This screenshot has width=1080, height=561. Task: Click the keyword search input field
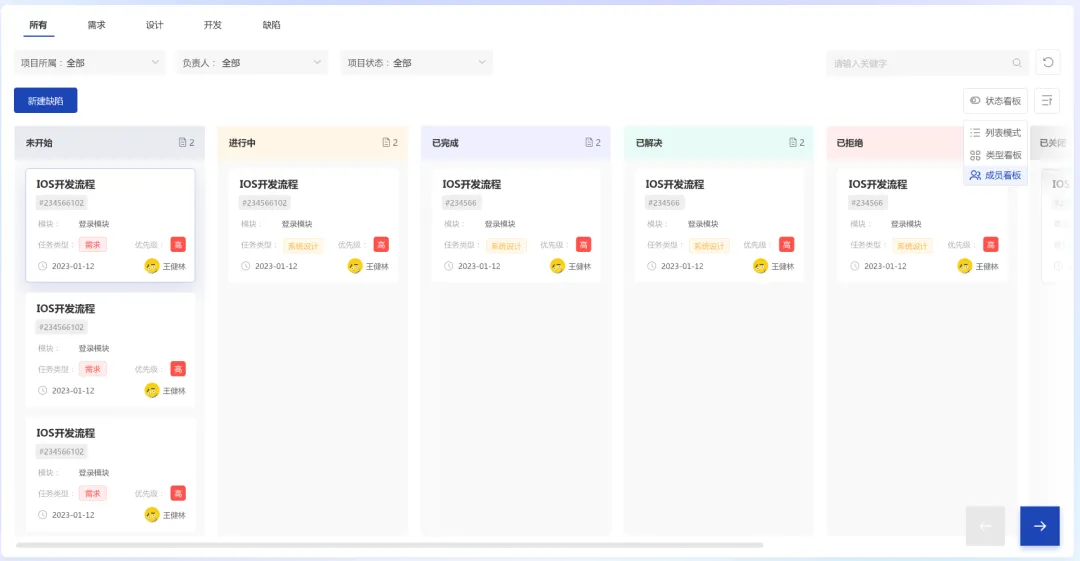tap(918, 63)
